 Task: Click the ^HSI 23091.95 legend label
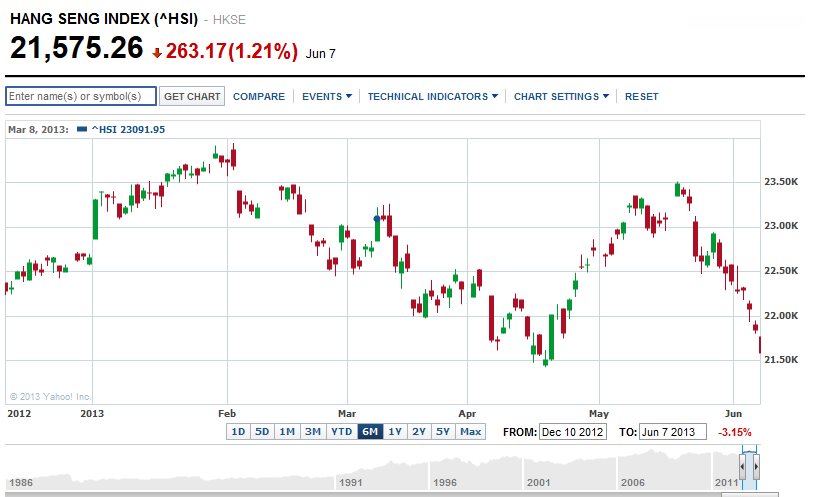point(128,130)
